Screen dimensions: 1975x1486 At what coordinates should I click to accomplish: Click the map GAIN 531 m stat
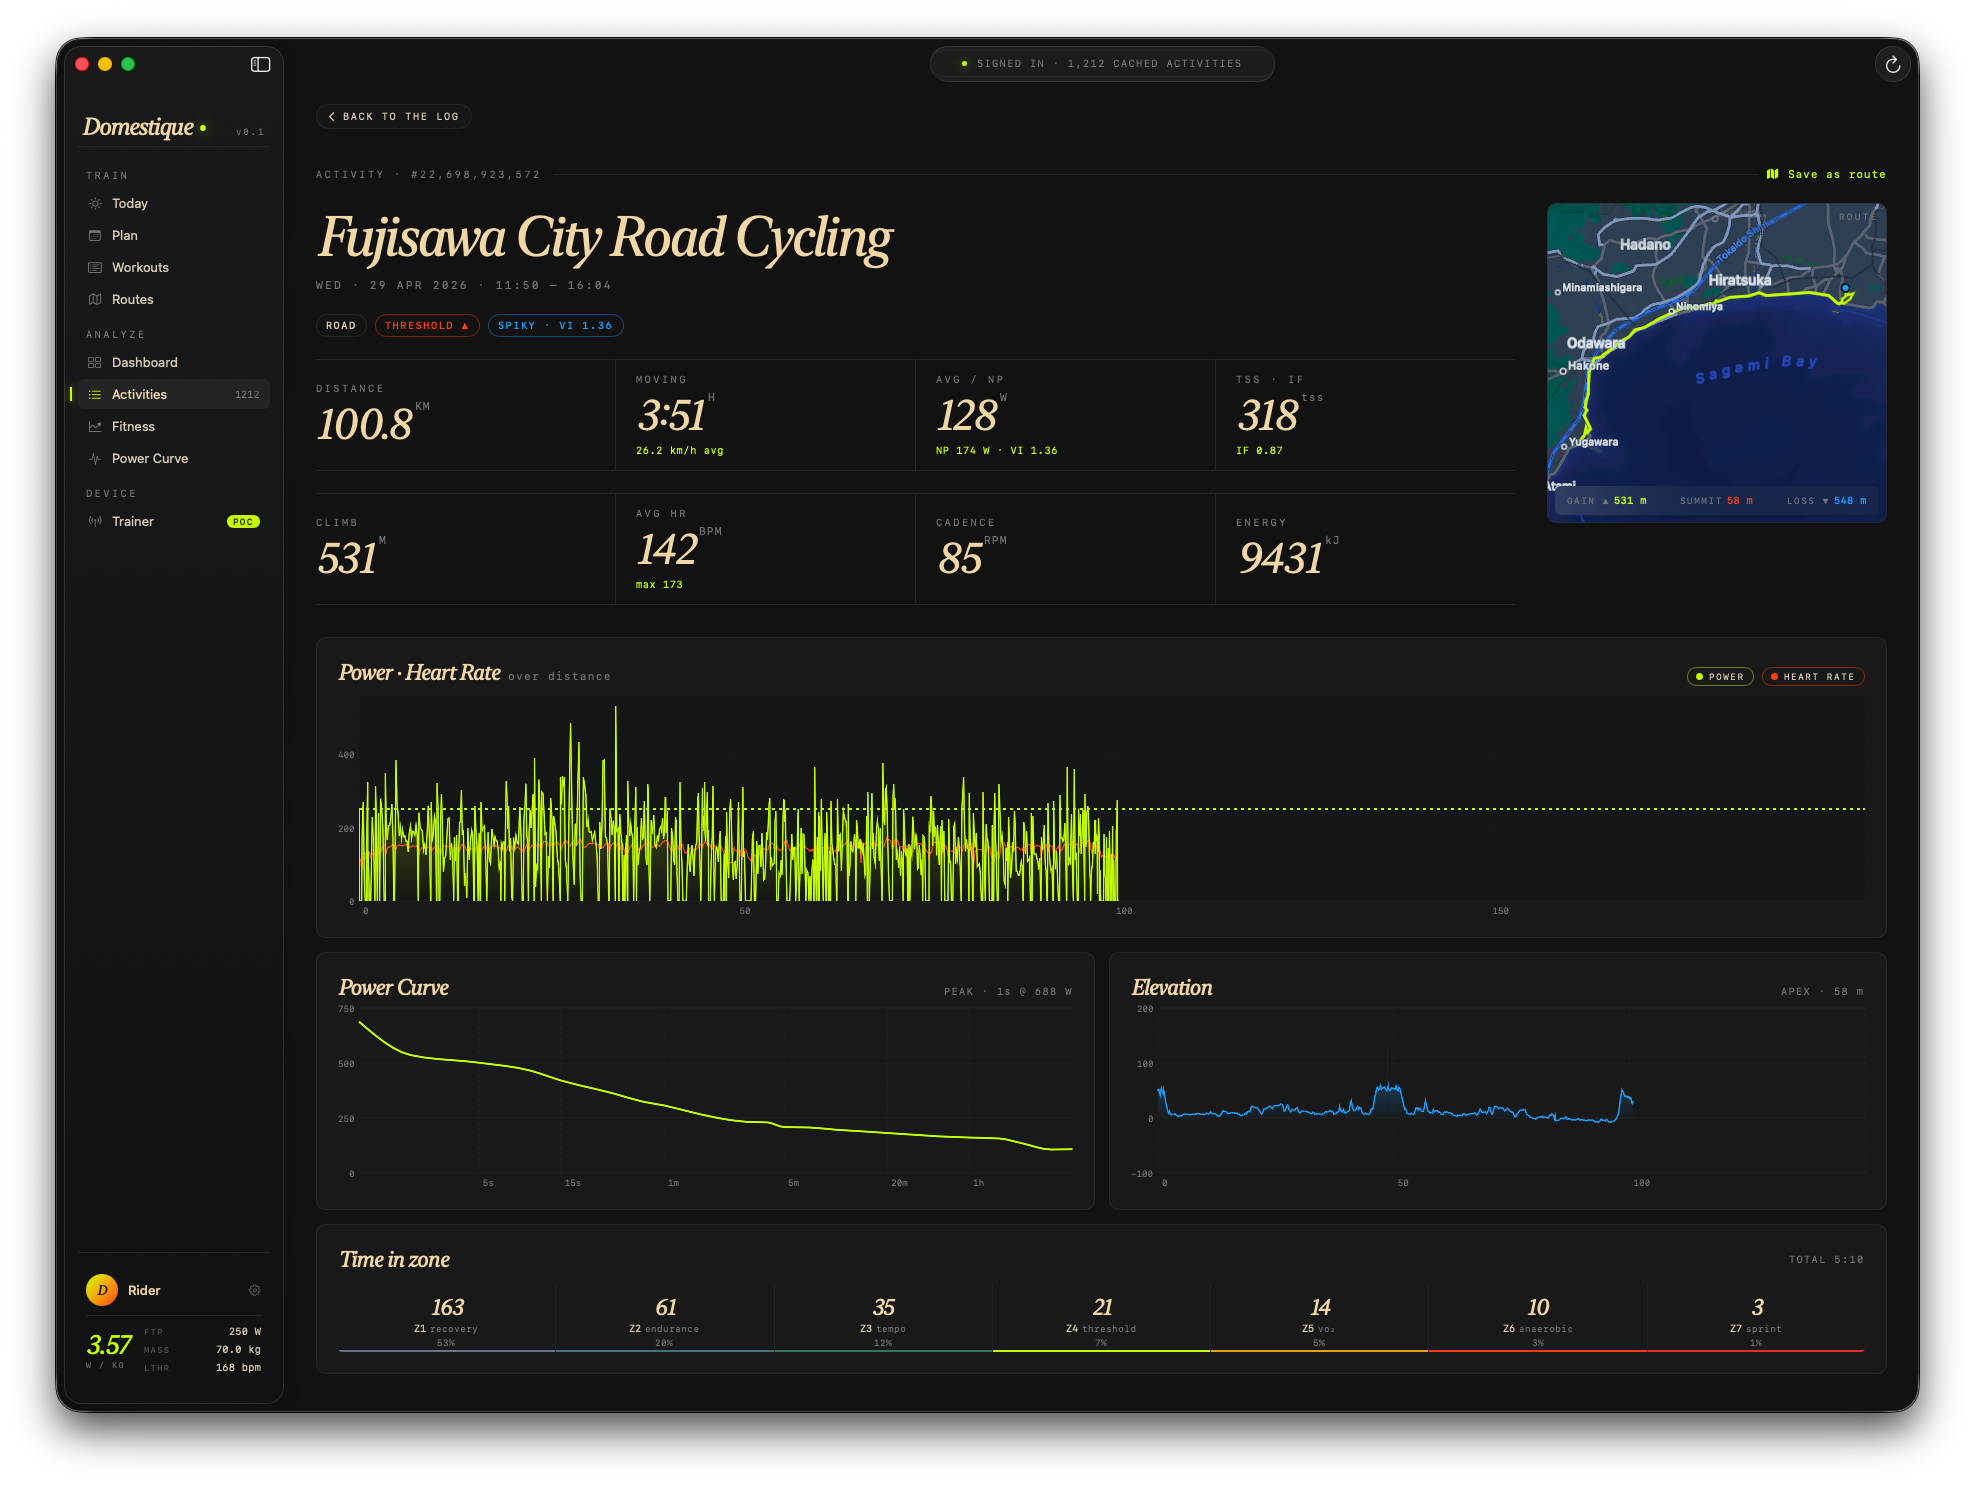(x=1606, y=501)
